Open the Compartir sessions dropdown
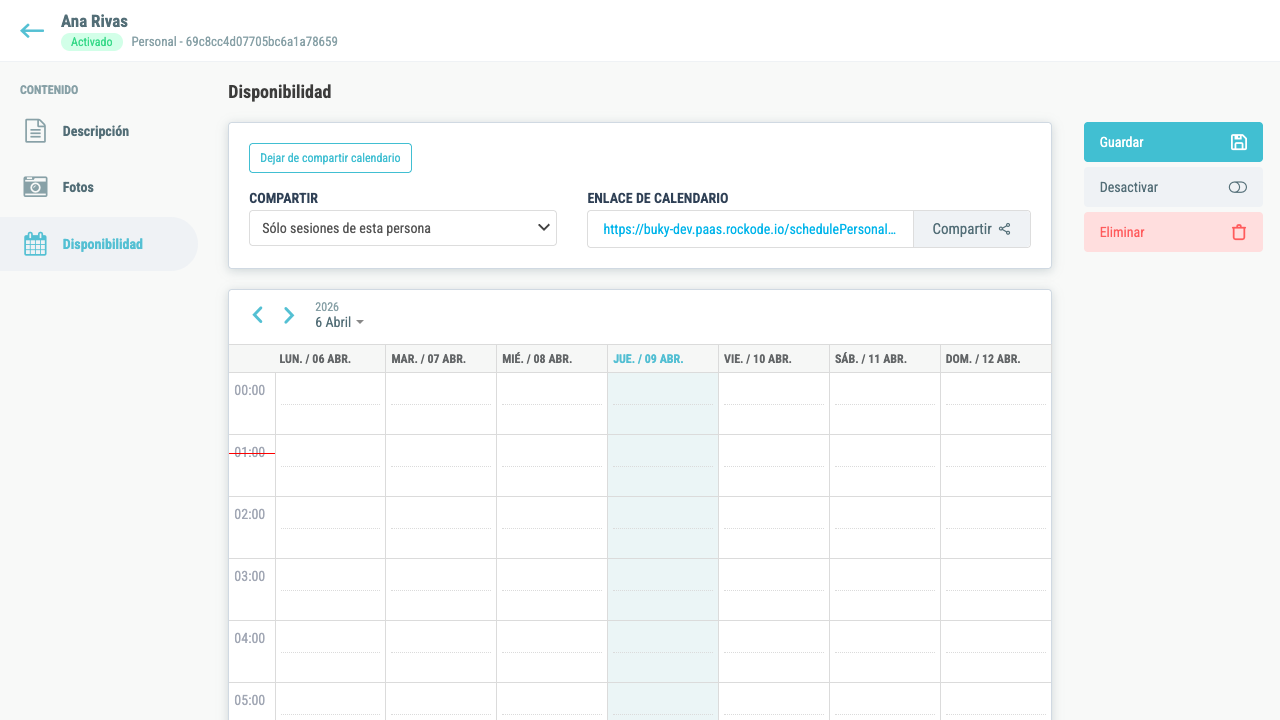Screen dimensions: 1280x720 (x=403, y=228)
